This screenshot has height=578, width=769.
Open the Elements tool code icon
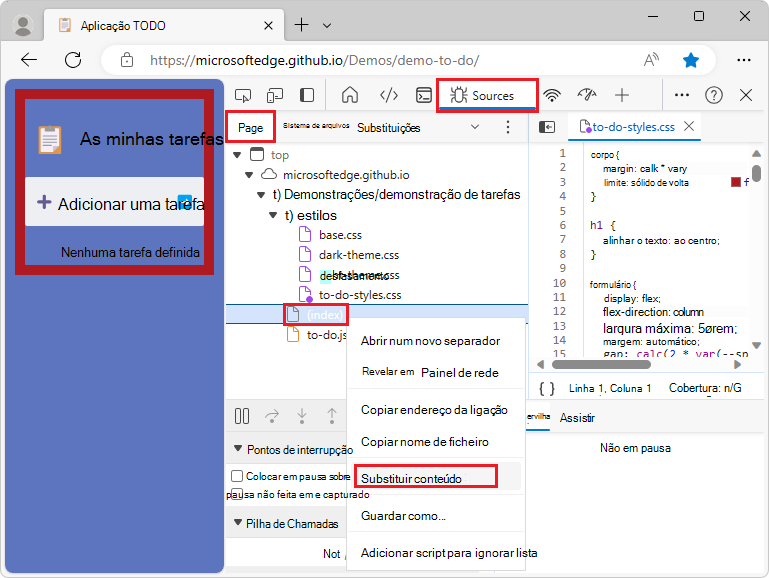(389, 95)
